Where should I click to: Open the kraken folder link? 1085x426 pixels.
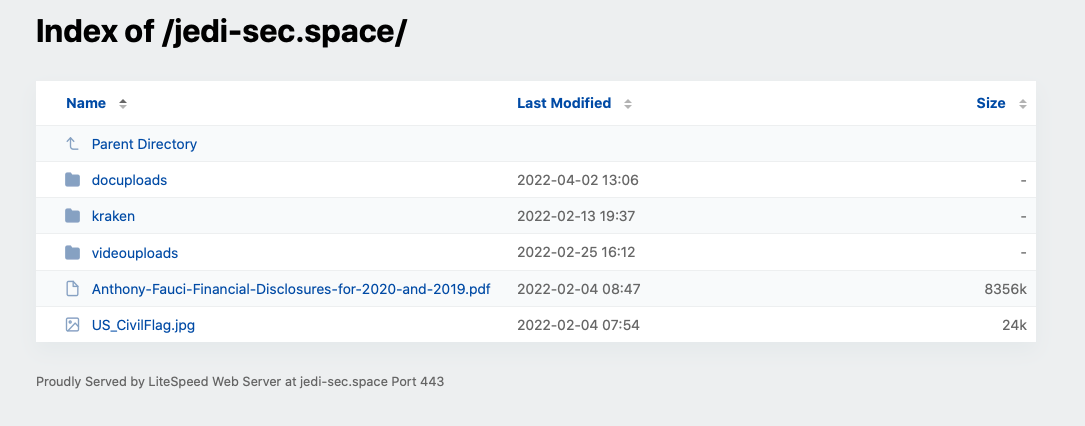(x=113, y=216)
